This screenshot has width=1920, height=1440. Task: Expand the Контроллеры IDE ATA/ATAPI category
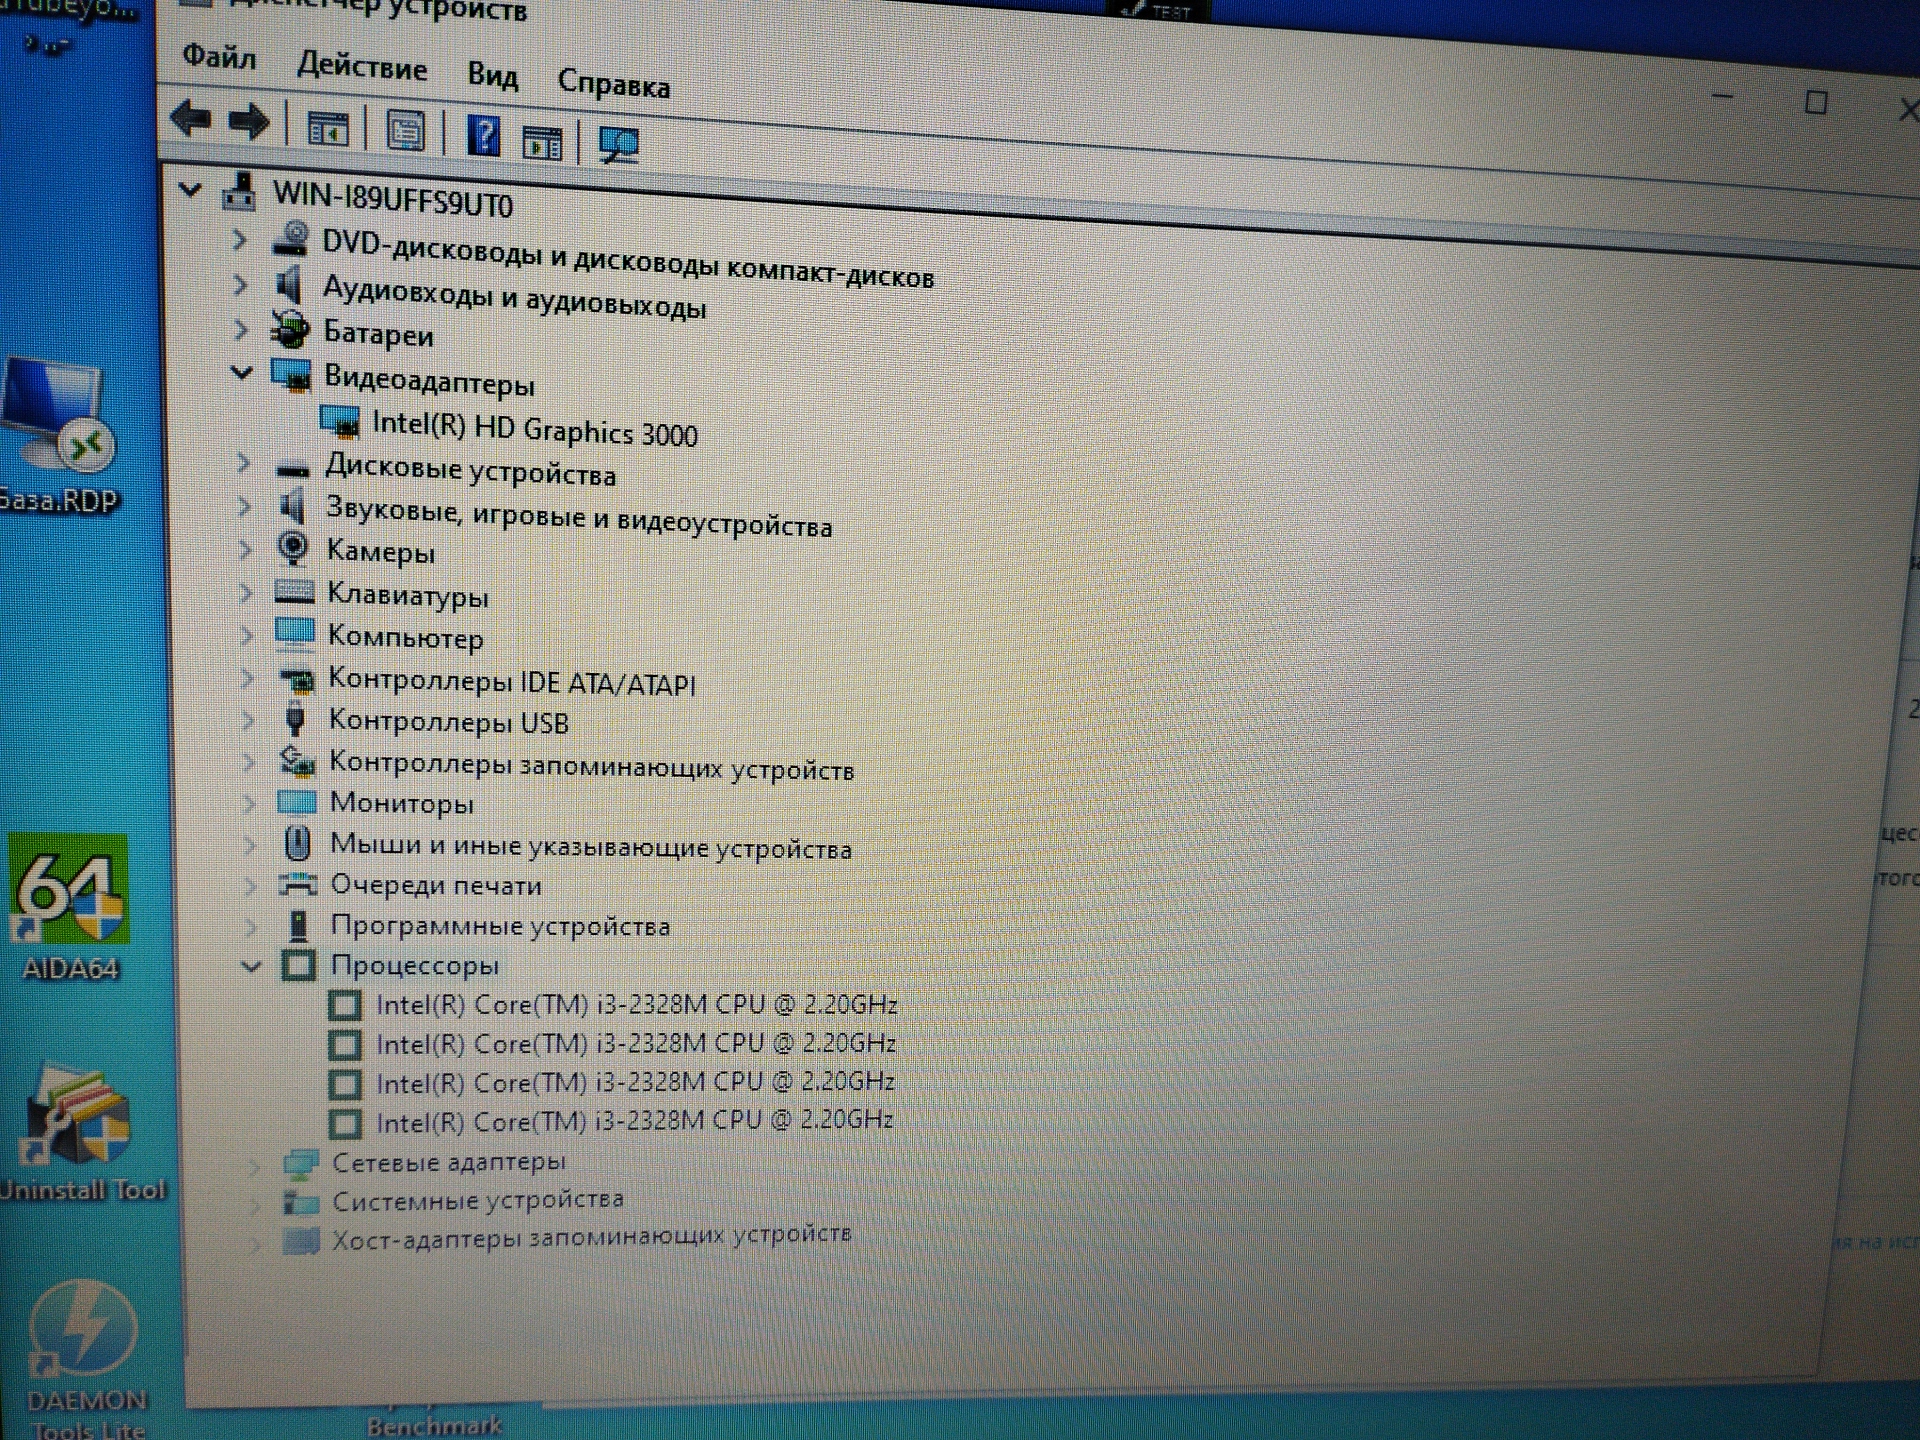tap(247, 677)
